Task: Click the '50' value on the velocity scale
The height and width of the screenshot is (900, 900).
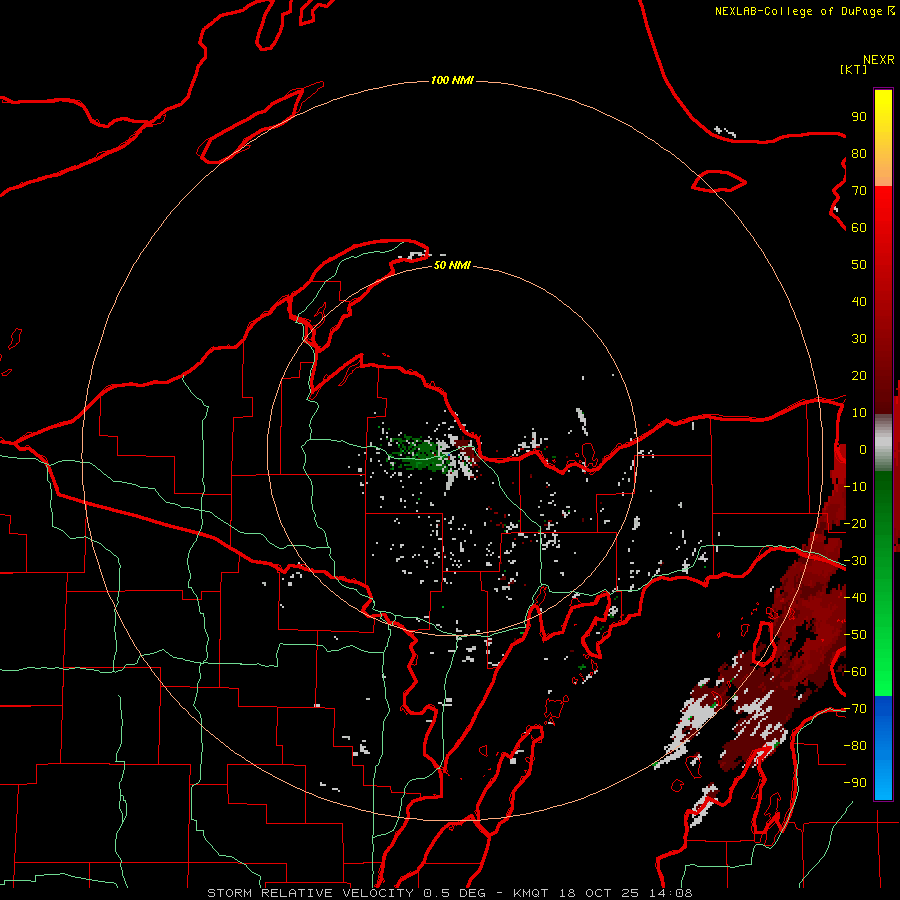Action: coord(859,265)
